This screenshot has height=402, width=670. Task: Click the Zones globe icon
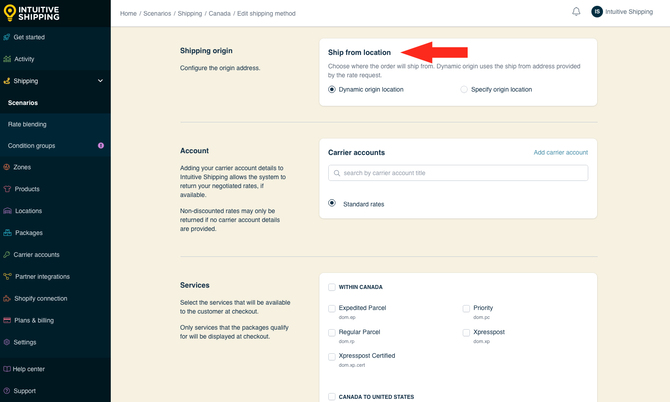6,167
